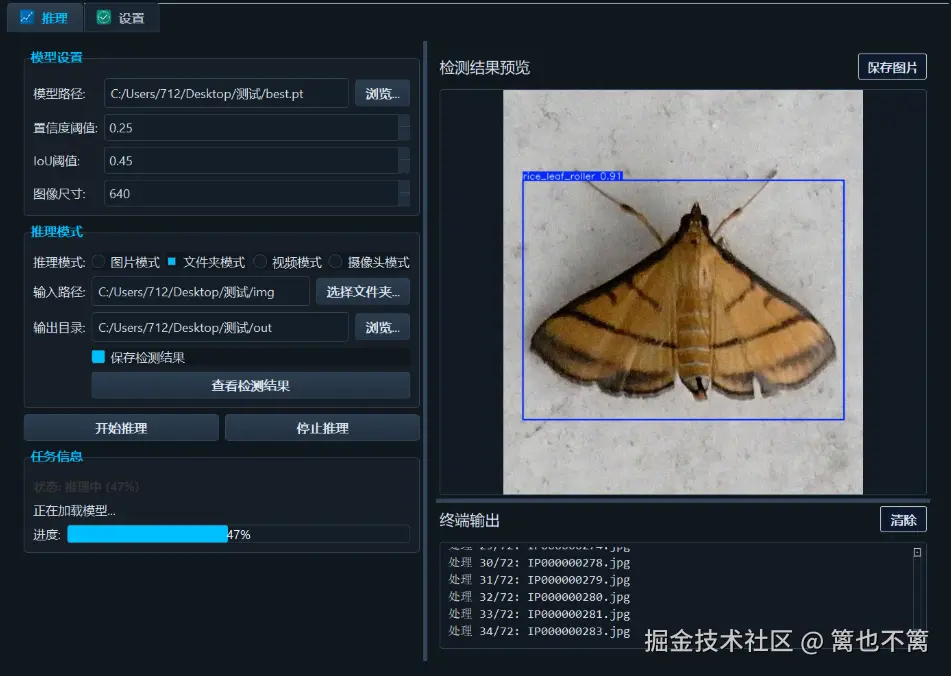Image resolution: width=951 pixels, height=676 pixels.
Task: Clear the terminal output with 清除
Action: point(903,520)
